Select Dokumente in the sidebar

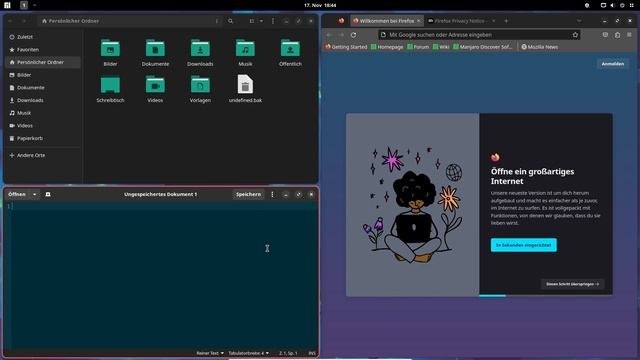pyautogui.click(x=42, y=87)
